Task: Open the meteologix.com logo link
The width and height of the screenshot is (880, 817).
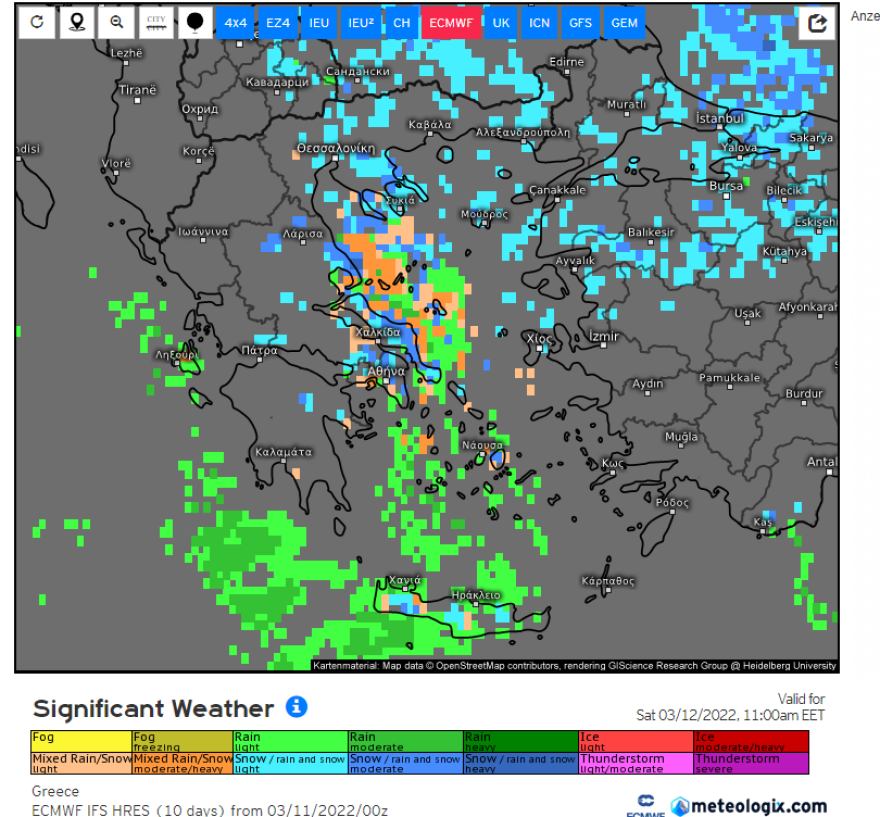Action: (749, 806)
